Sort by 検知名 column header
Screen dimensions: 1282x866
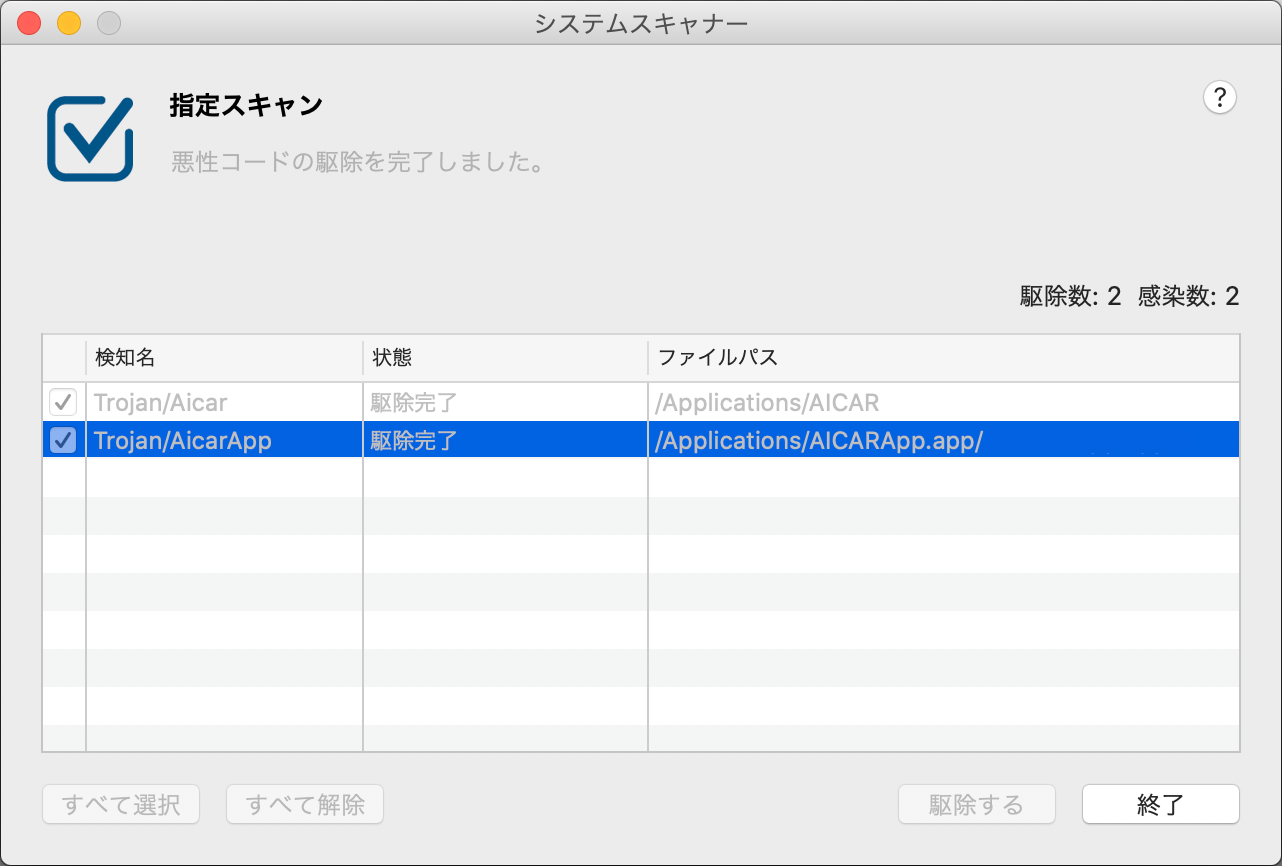(x=224, y=357)
